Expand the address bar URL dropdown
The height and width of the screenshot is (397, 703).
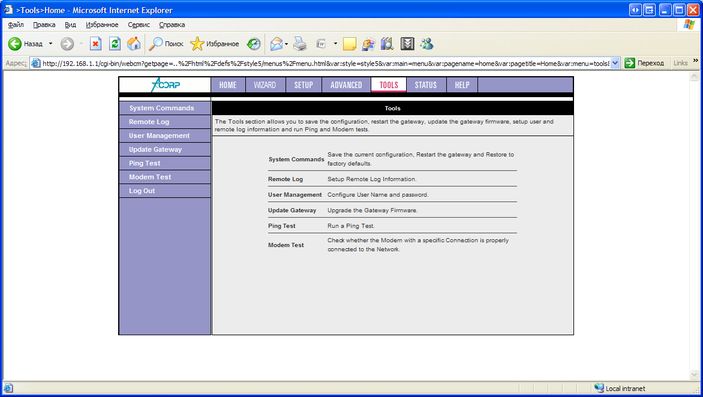pos(615,63)
